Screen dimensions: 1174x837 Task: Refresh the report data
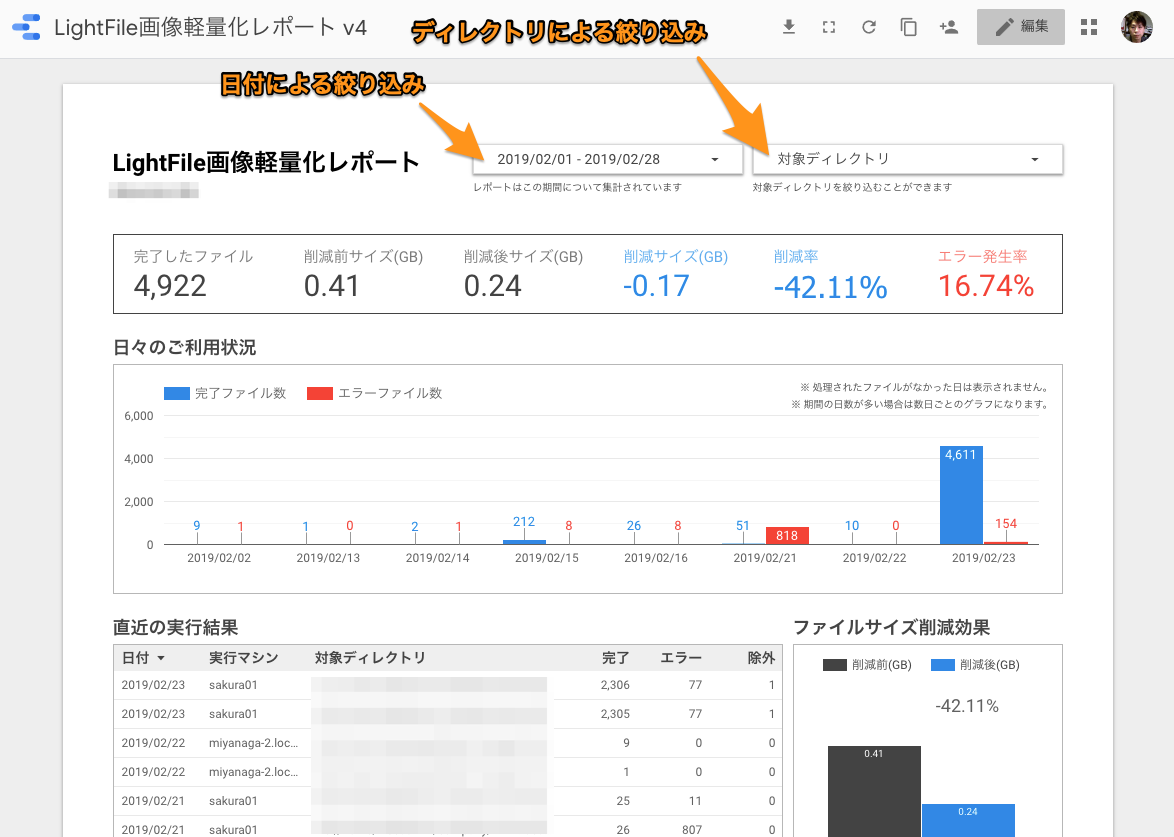coord(869,28)
